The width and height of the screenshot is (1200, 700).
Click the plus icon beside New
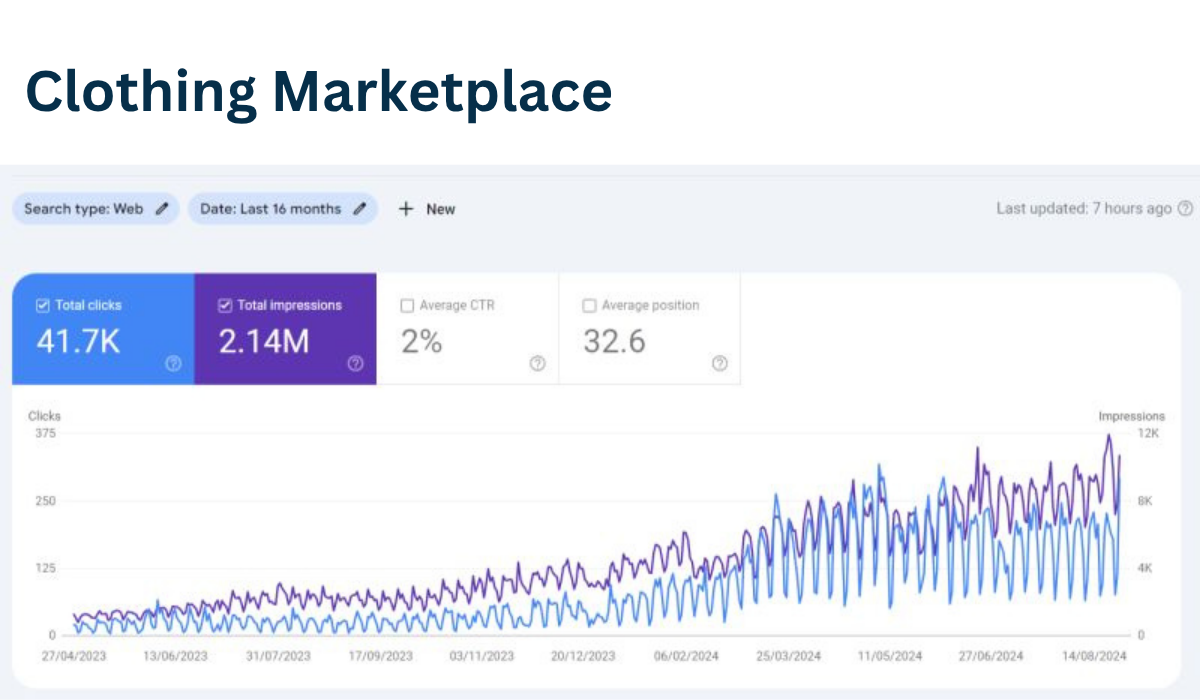[x=406, y=208]
